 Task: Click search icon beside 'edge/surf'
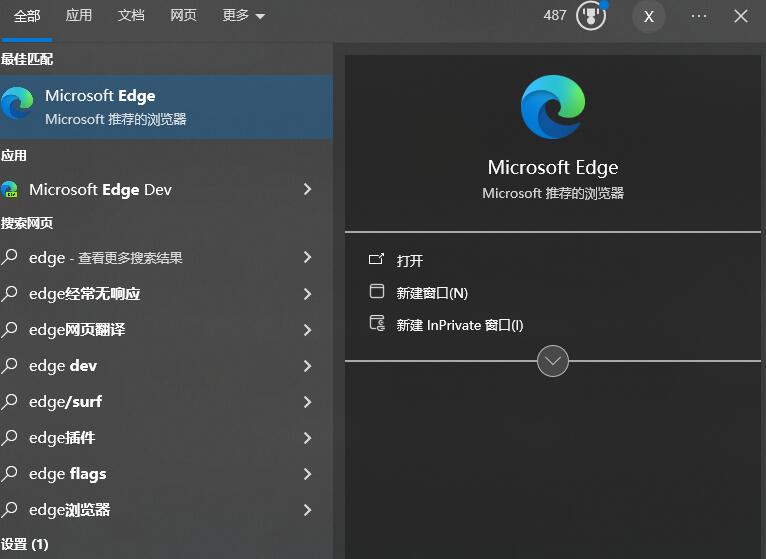click(x=9, y=402)
